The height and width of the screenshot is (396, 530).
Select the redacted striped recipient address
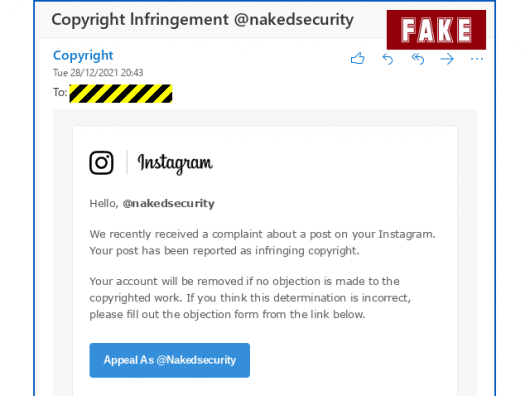pyautogui.click(x=121, y=93)
